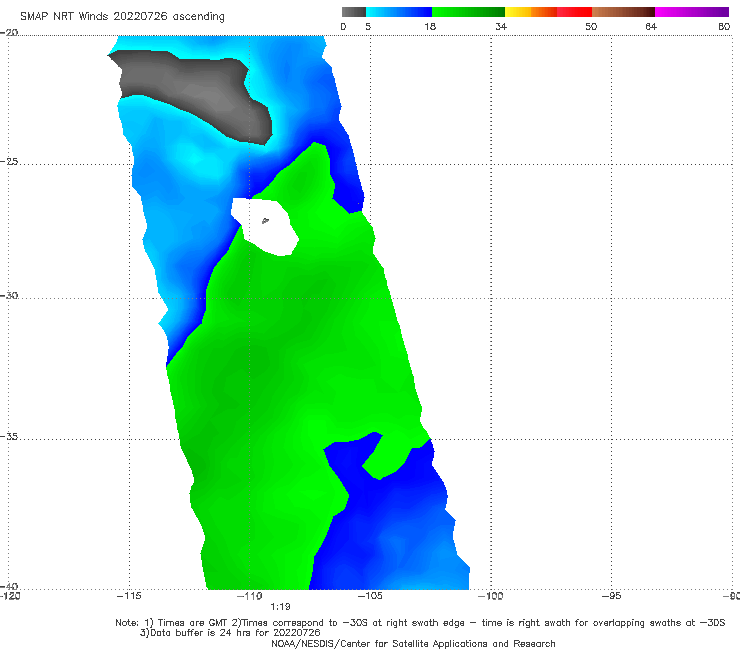Click the 'NOAA/NESDIS/Center for Satellite Applications and Research' credit

click(413, 643)
